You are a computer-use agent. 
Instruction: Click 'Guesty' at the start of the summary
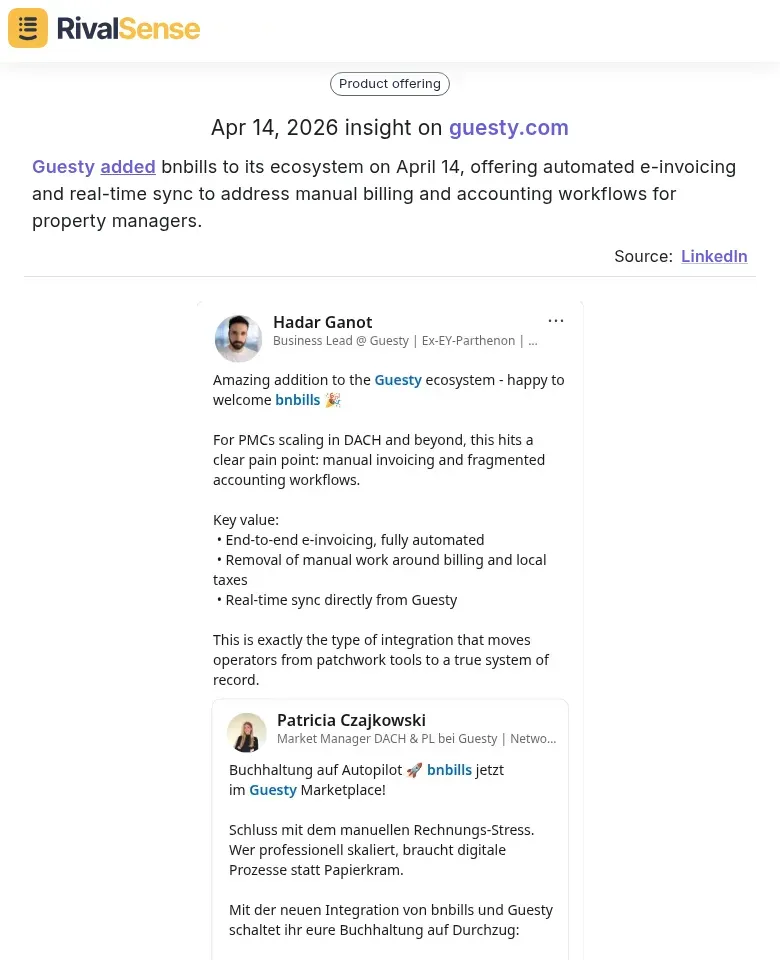[63, 166]
